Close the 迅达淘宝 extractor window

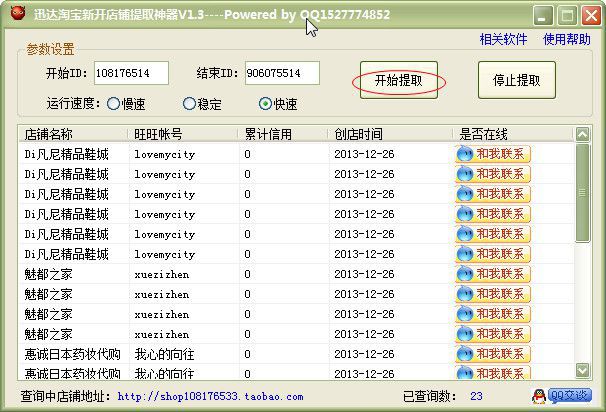tap(592, 16)
